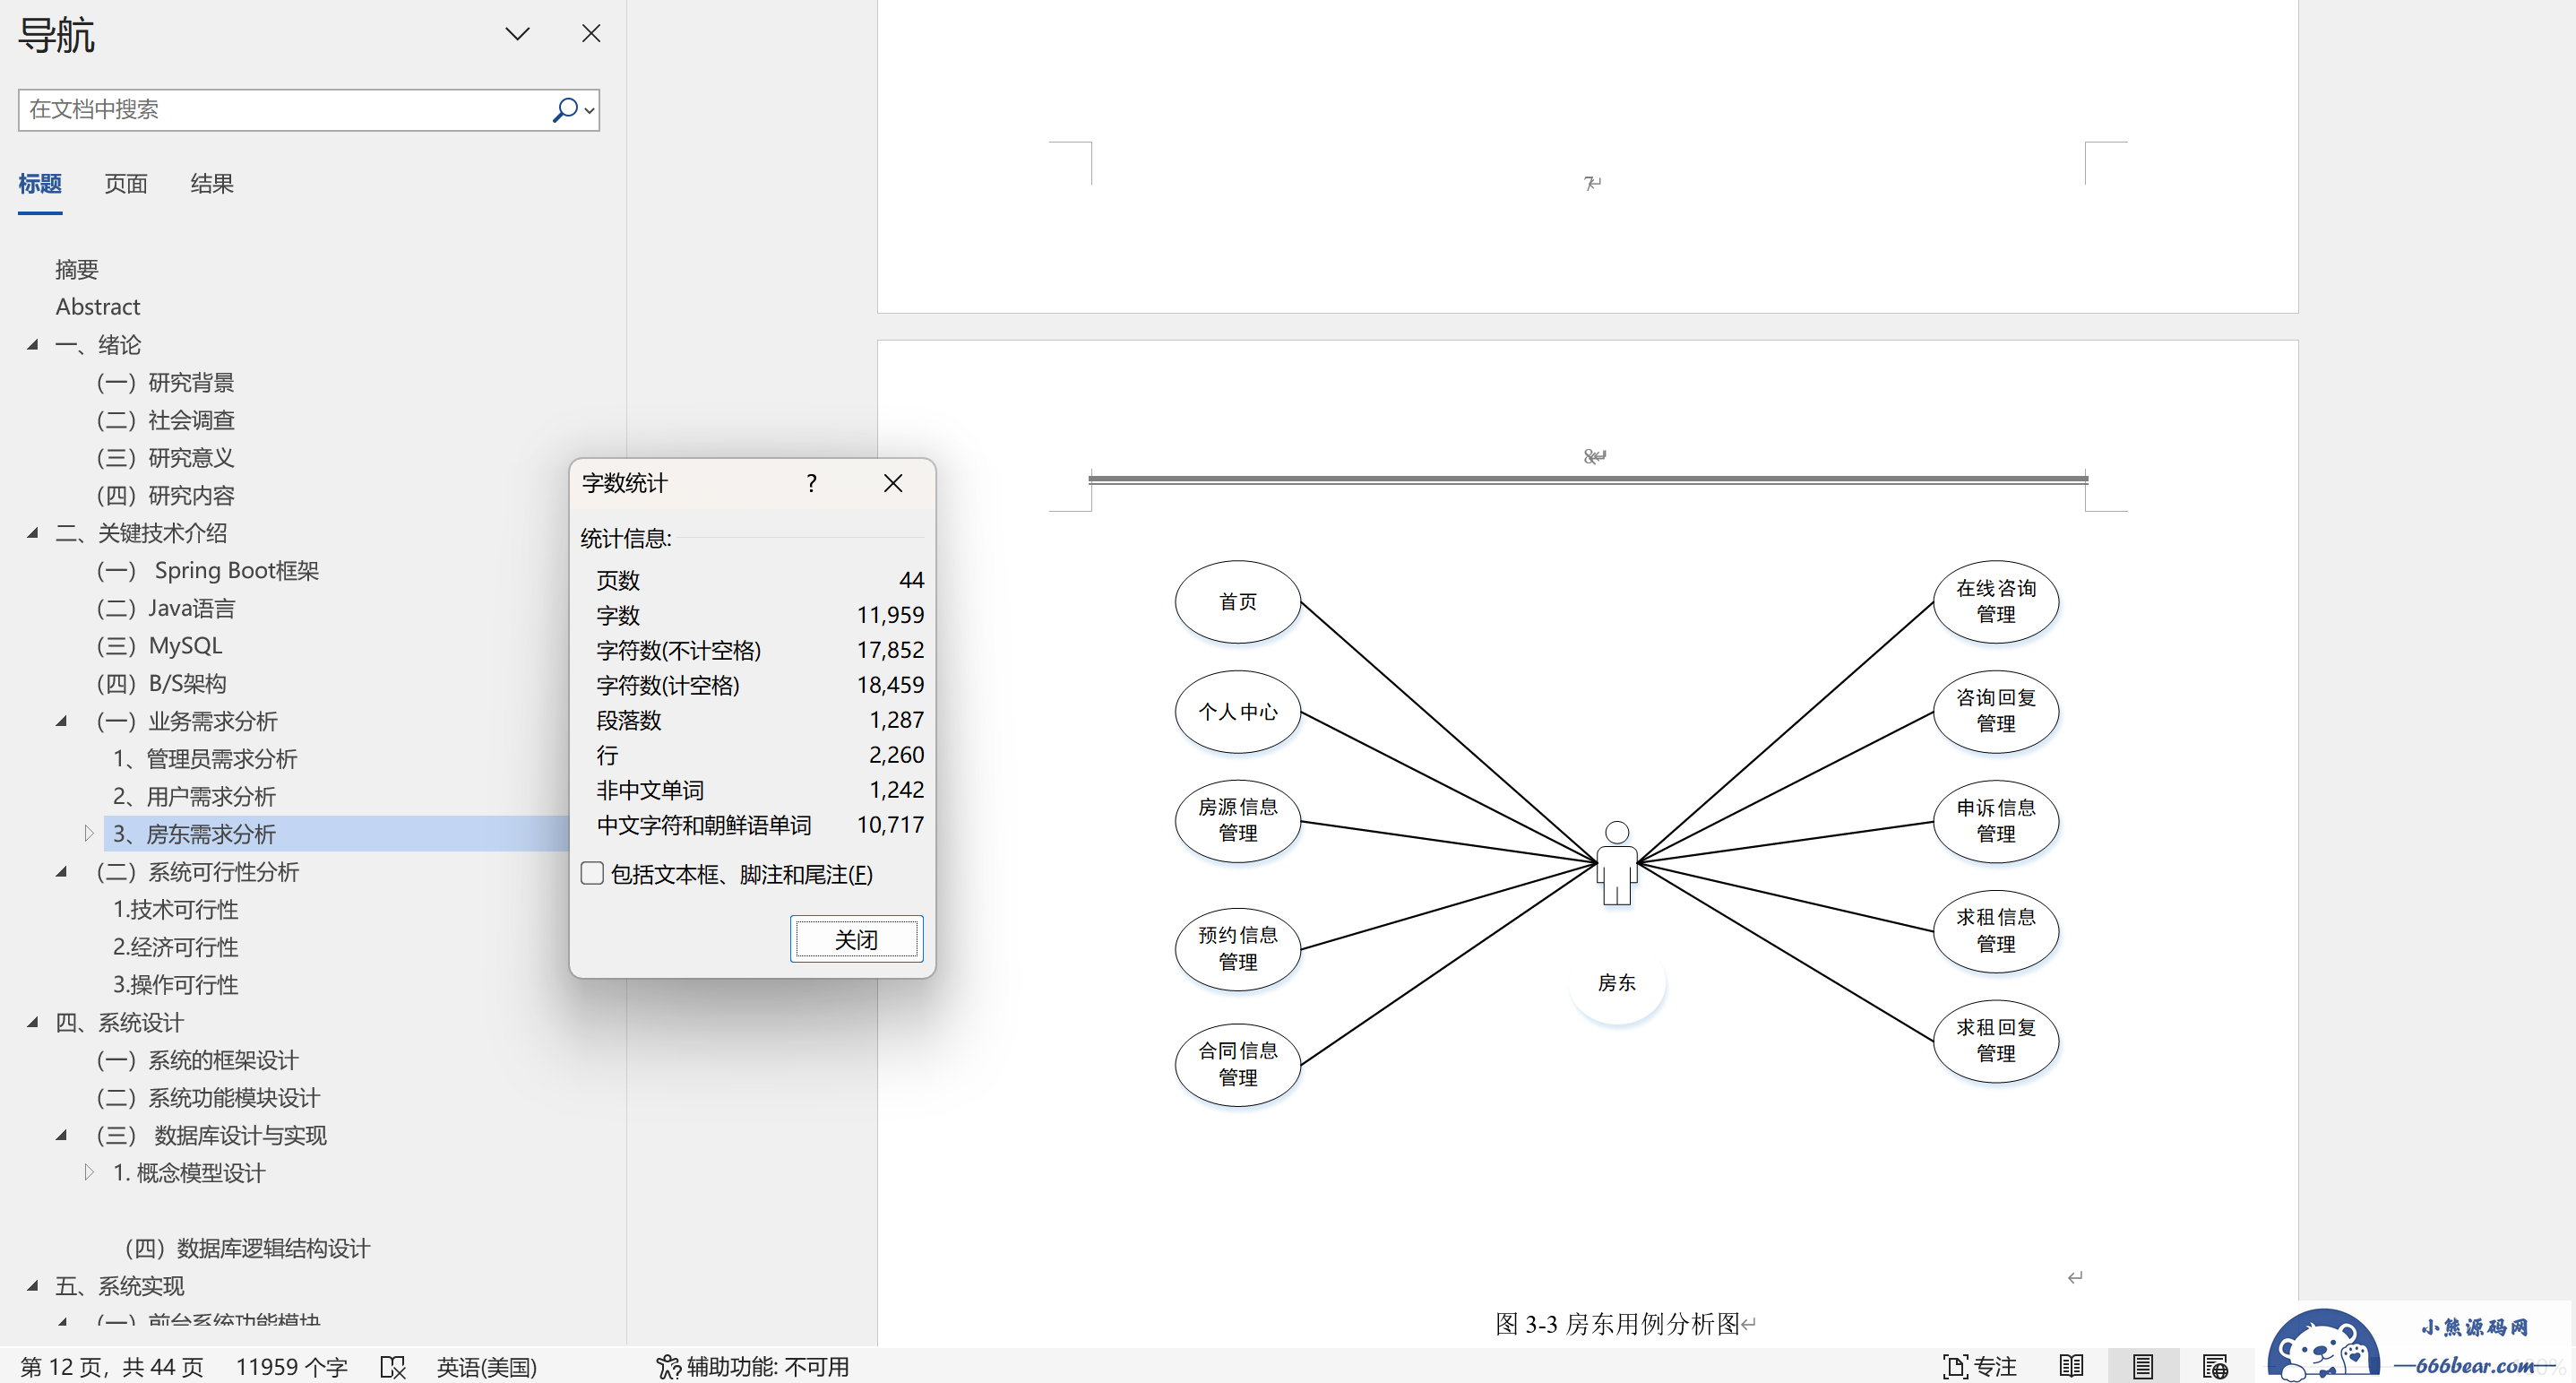This screenshot has width=2576, height=1383.
Task: Jump to (一) 系统的框架设计 heading
Action: 198,1060
